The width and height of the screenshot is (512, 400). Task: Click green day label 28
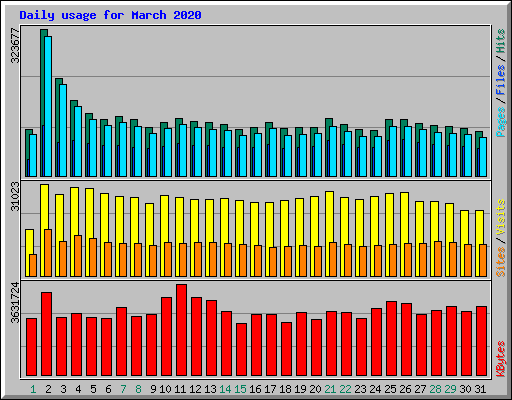435,389
